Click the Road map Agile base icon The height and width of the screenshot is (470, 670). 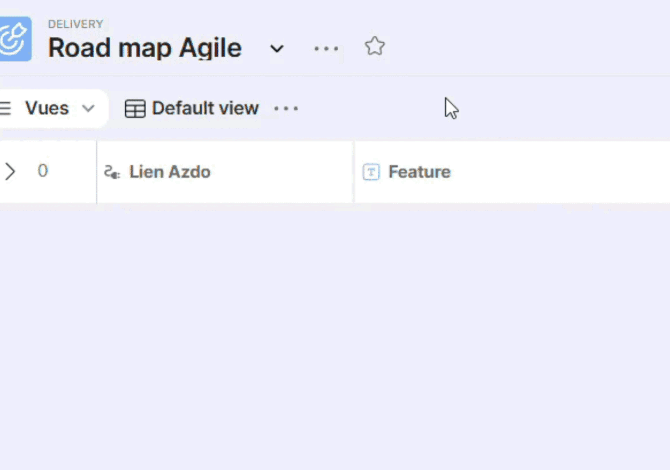pyautogui.click(x=13, y=39)
